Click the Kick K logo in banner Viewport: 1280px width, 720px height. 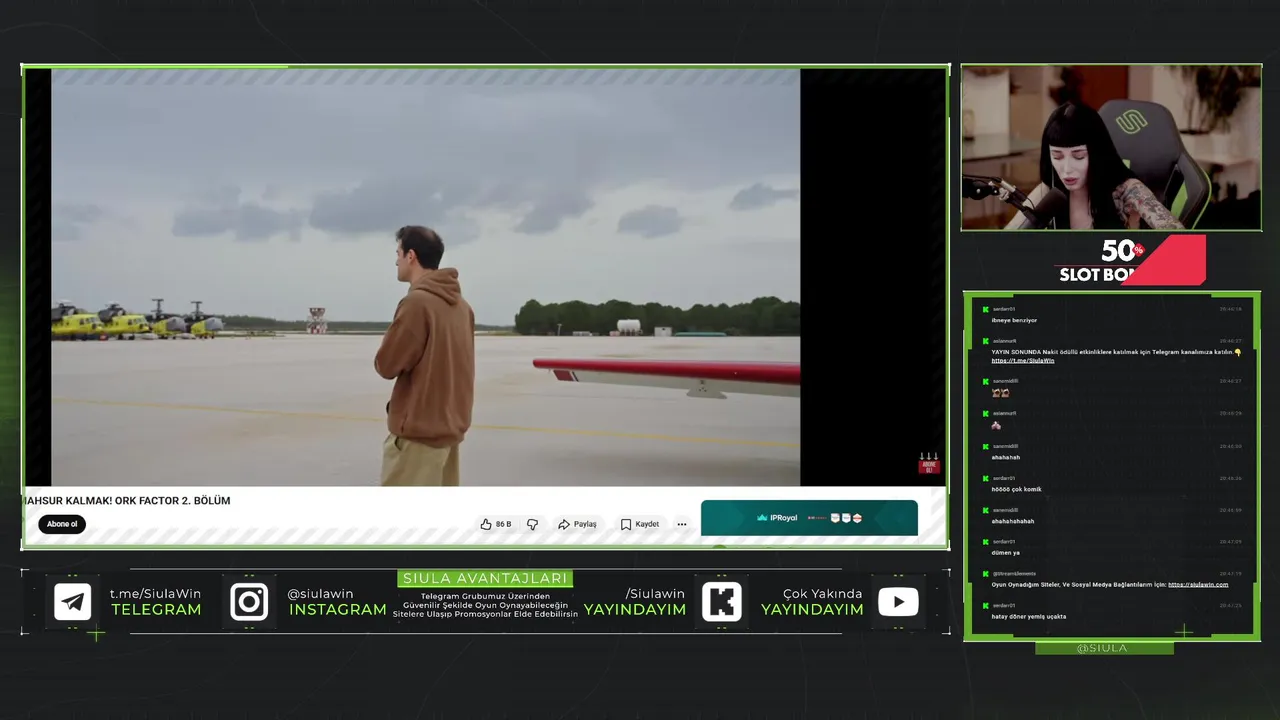pos(722,602)
